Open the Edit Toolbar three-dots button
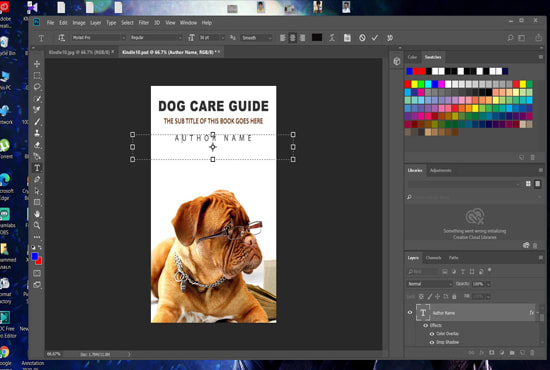Screen dimensions: 550x370 coord(37,237)
